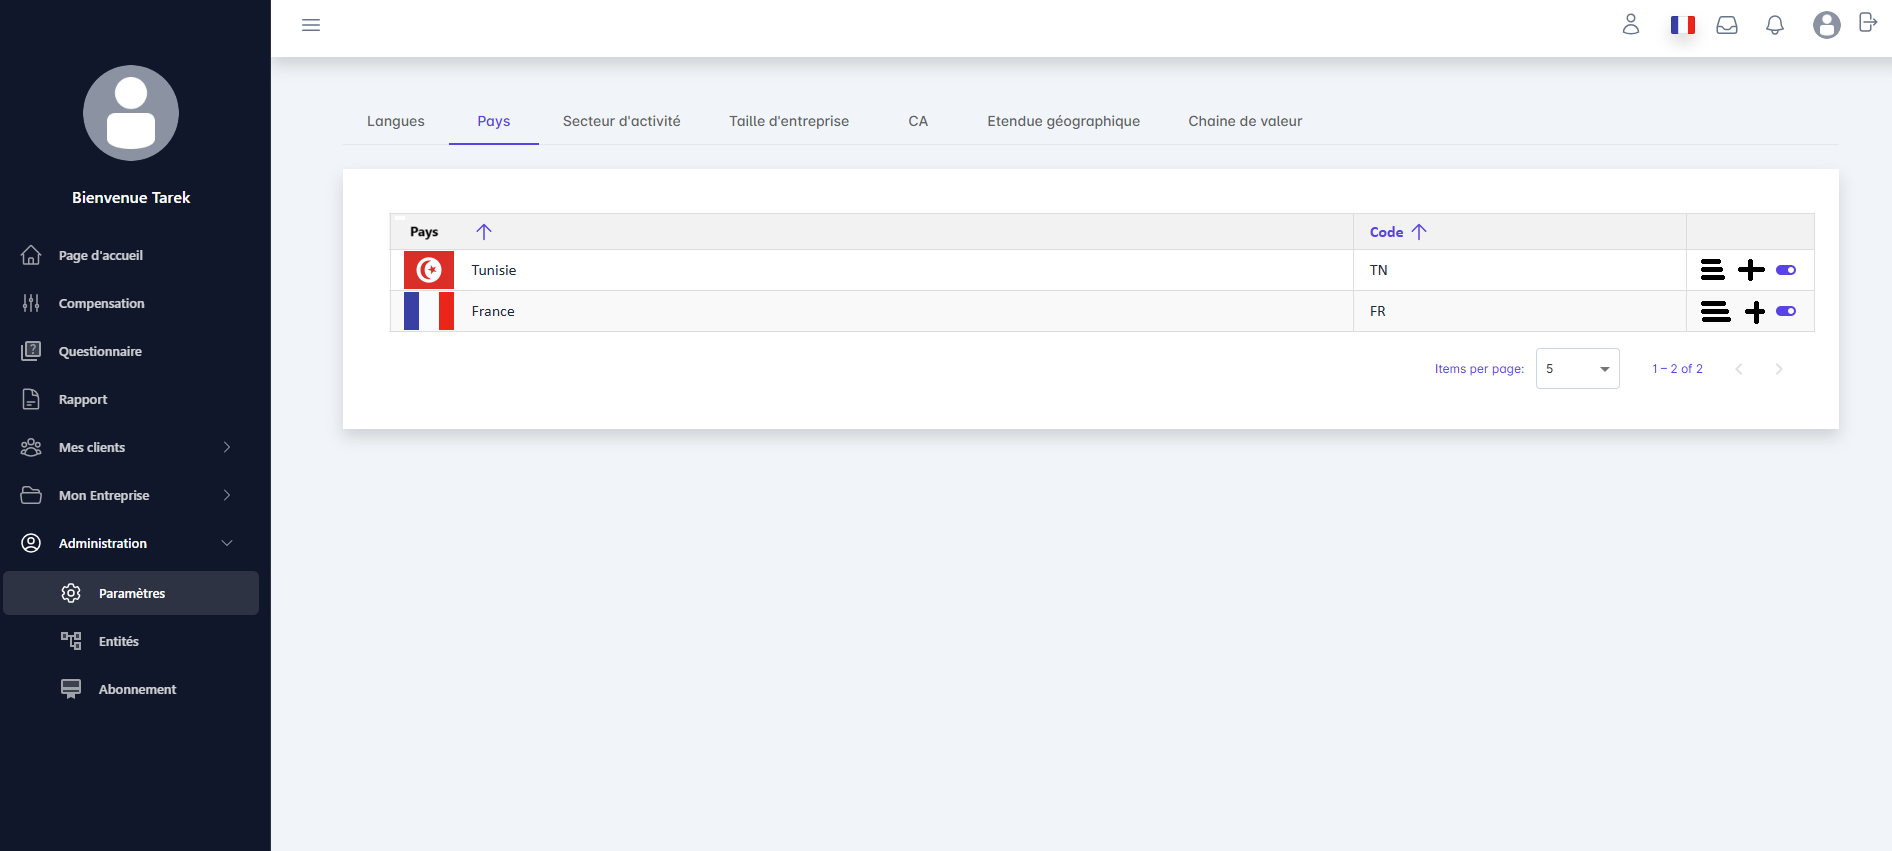Viewport: 1892px width, 851px height.
Task: Click the hamburger menu icon in header
Action: [311, 25]
